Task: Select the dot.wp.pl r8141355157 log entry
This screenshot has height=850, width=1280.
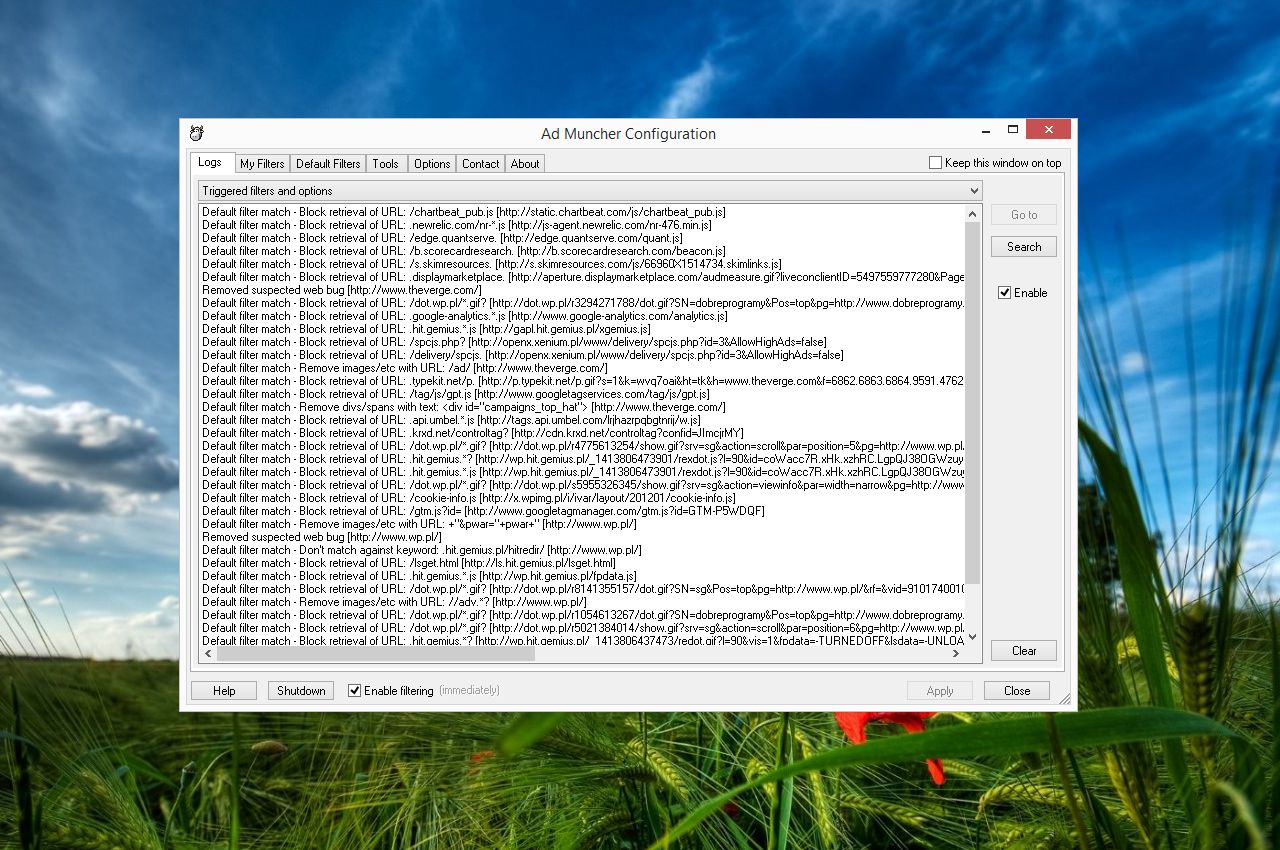Action: pyautogui.click(x=583, y=589)
